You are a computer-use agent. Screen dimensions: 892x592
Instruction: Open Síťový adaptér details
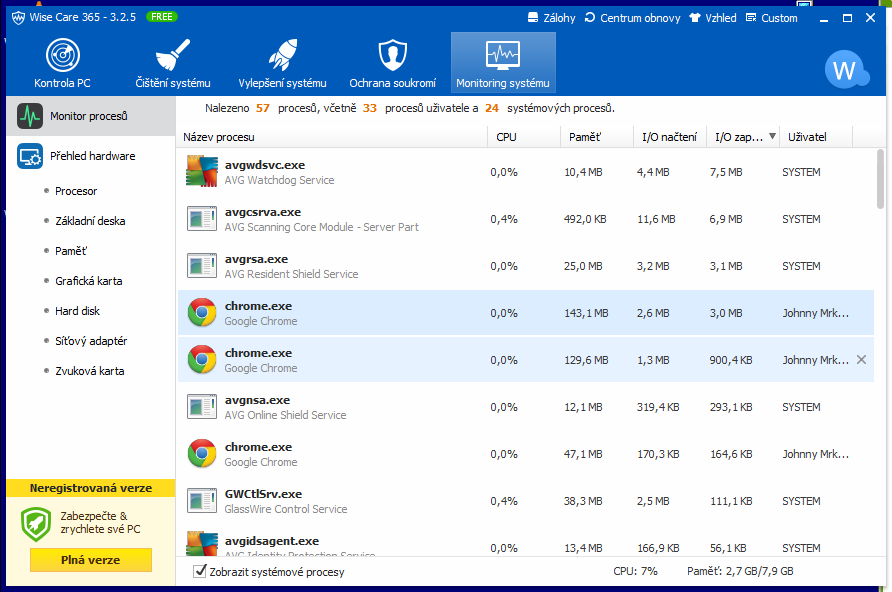[91, 341]
